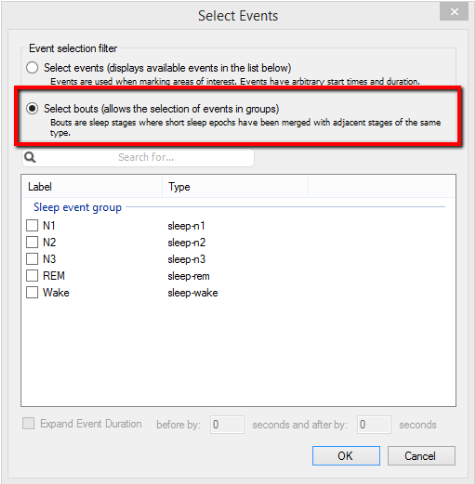Click the search magnifier icon

click(x=30, y=157)
